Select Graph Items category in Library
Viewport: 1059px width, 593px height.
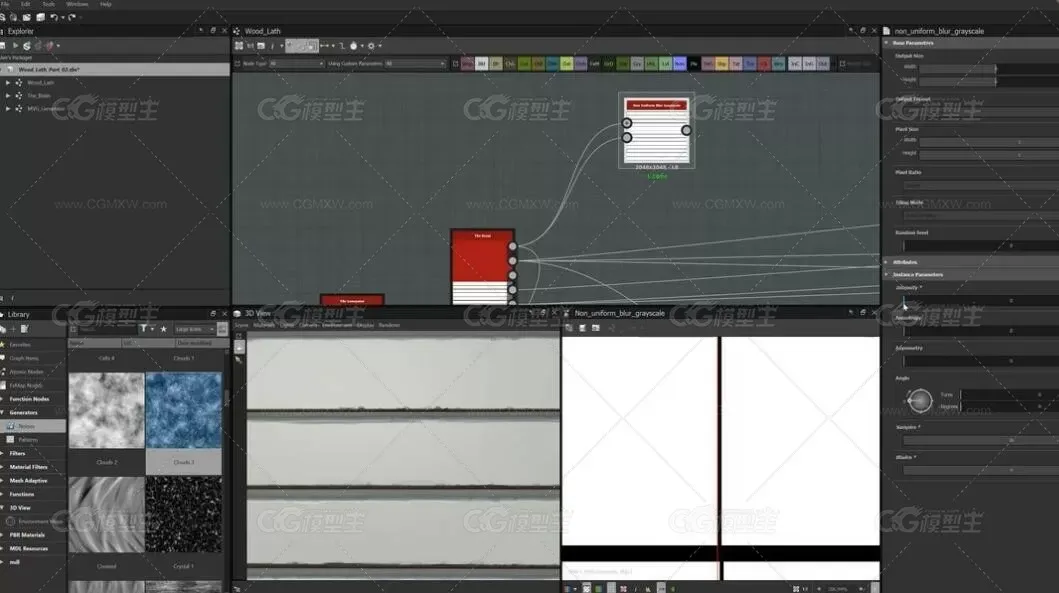[x=24, y=358]
